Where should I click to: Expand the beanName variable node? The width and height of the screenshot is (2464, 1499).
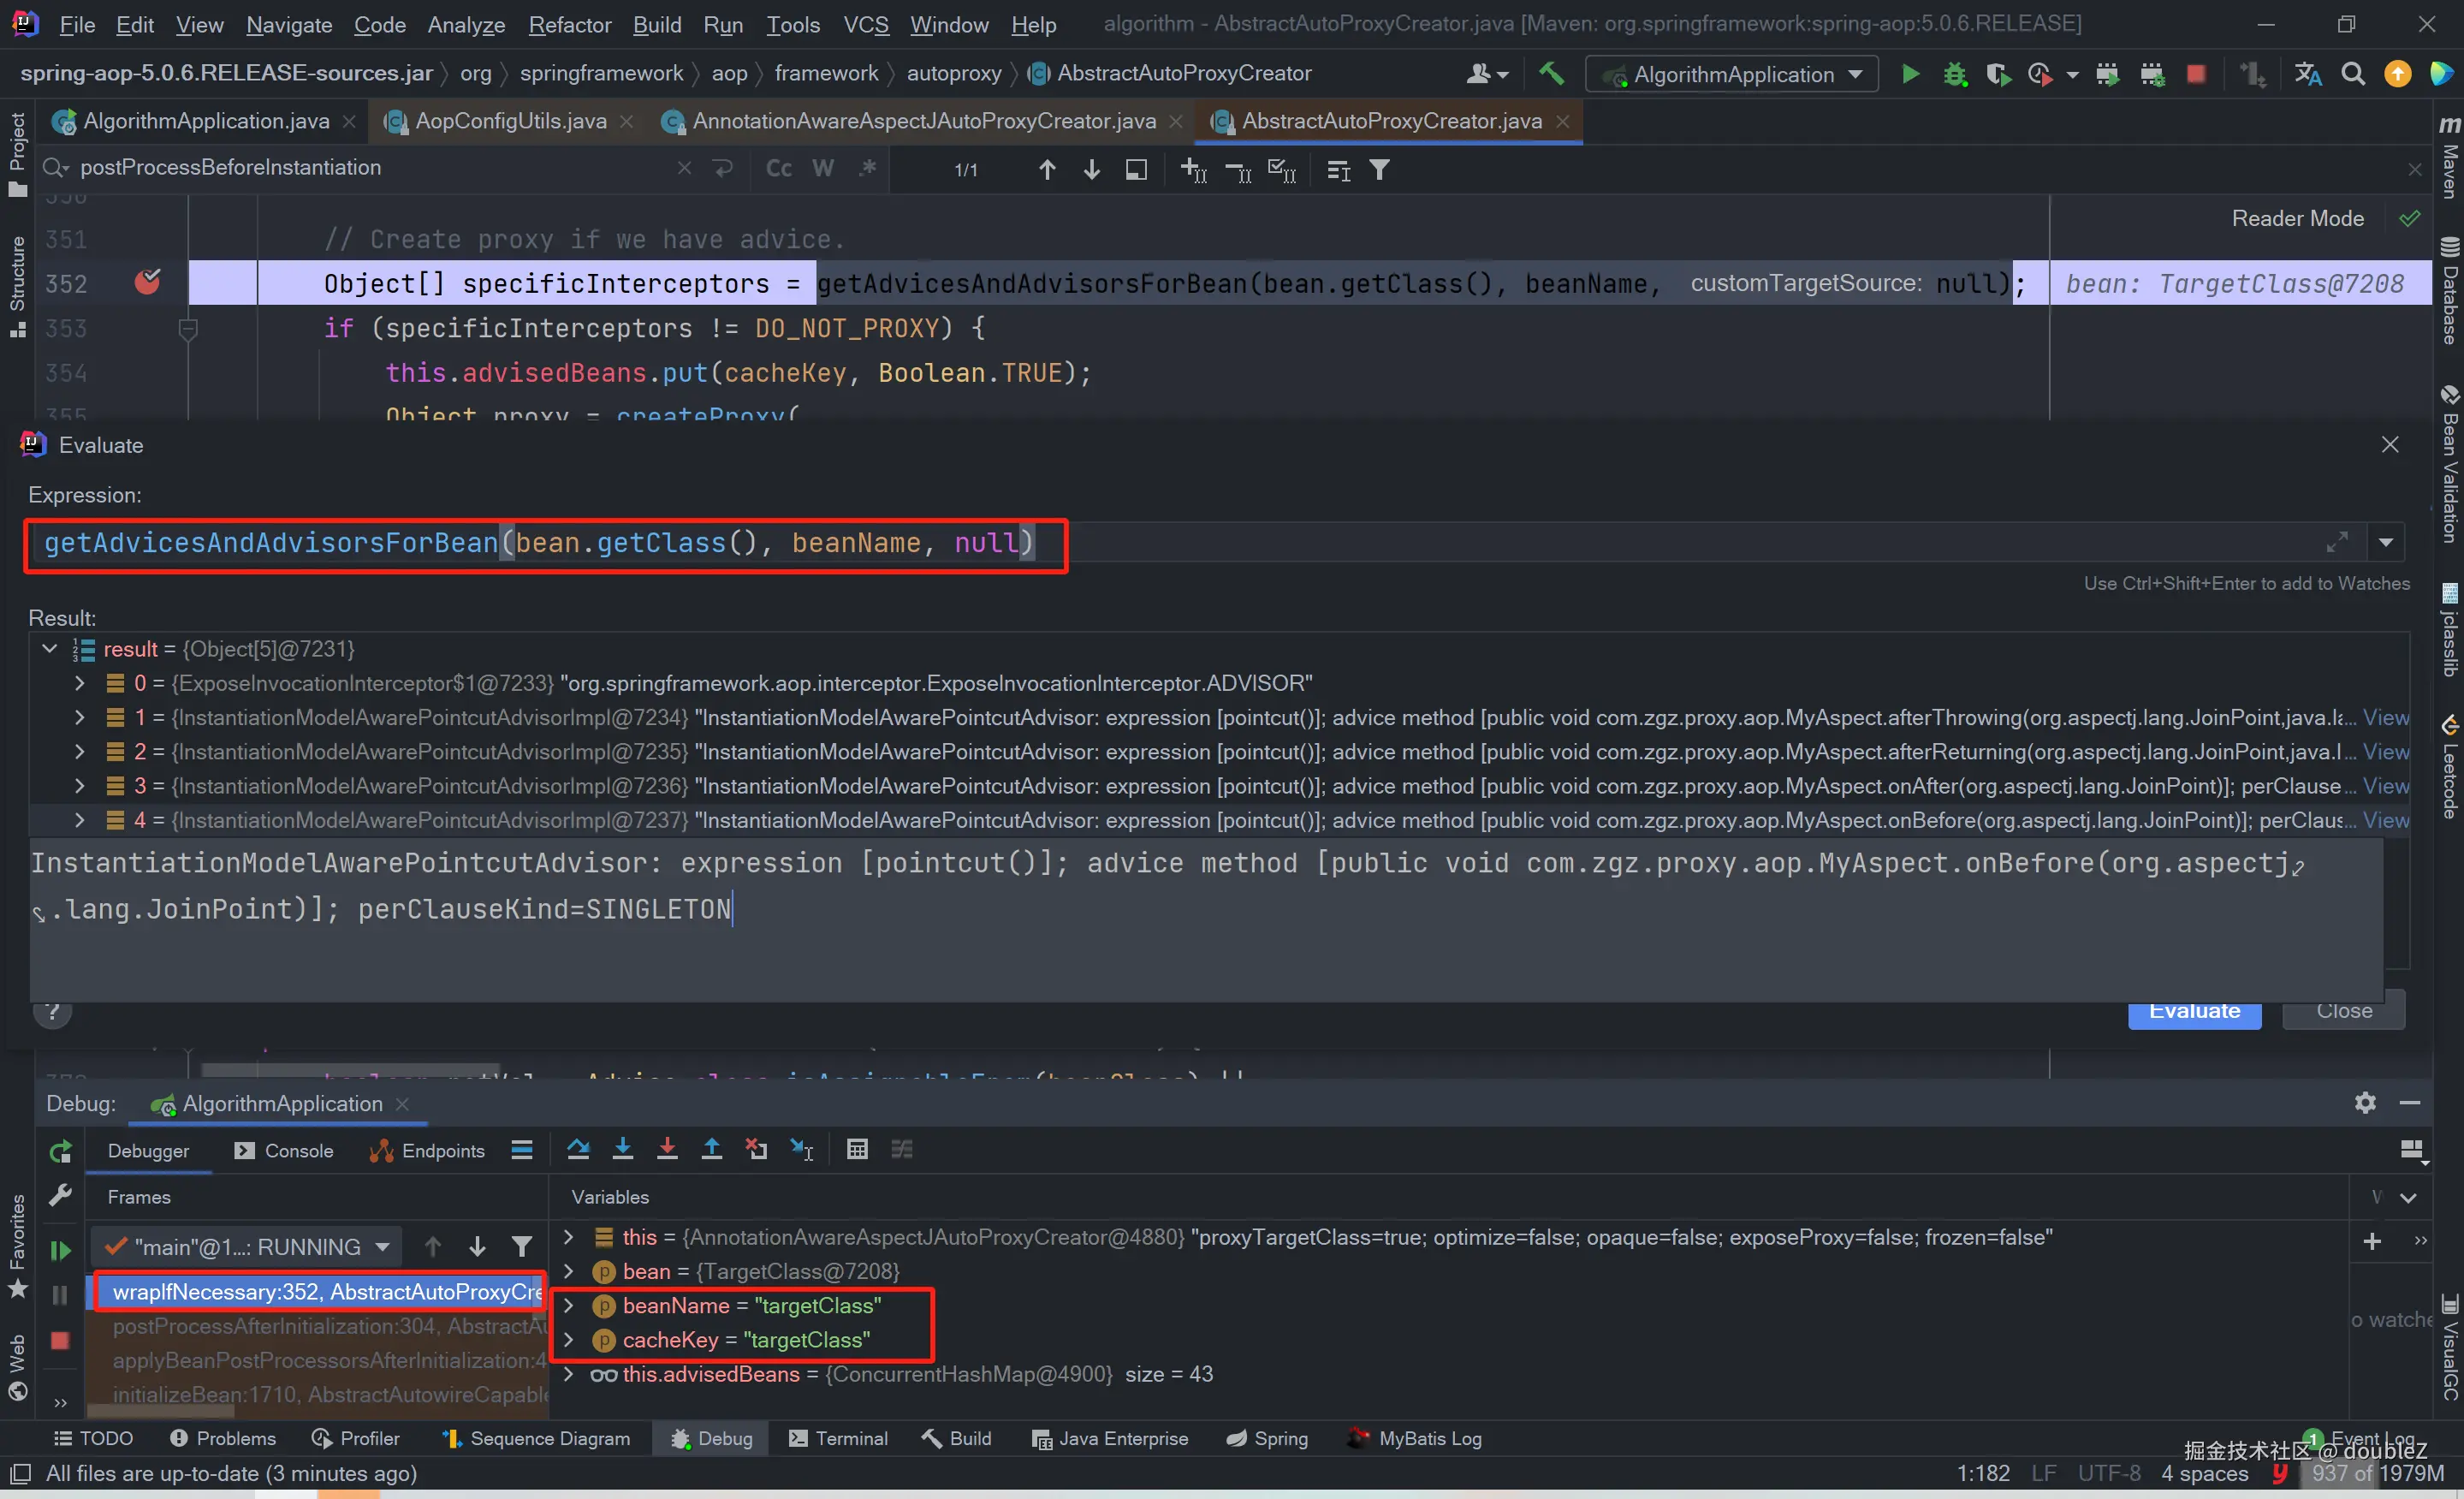point(569,1305)
